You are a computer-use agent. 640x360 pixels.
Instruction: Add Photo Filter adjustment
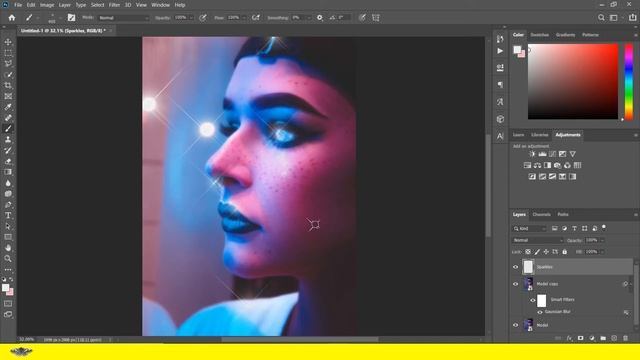click(557, 165)
